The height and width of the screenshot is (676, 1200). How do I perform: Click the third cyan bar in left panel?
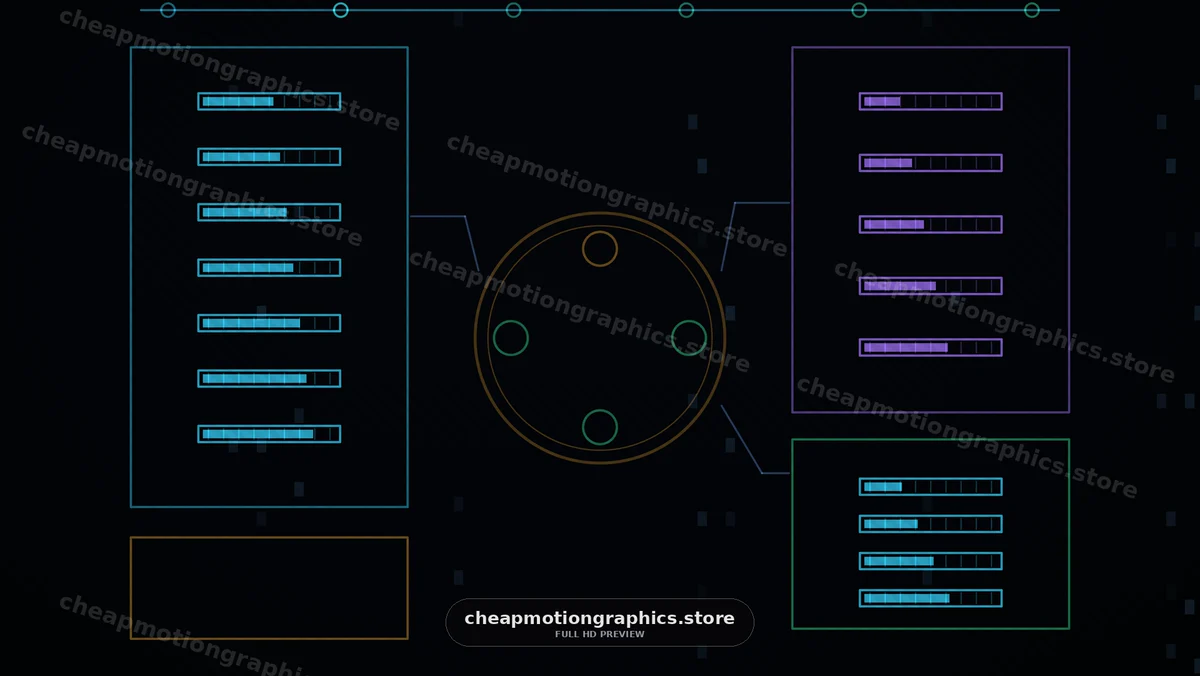269,212
